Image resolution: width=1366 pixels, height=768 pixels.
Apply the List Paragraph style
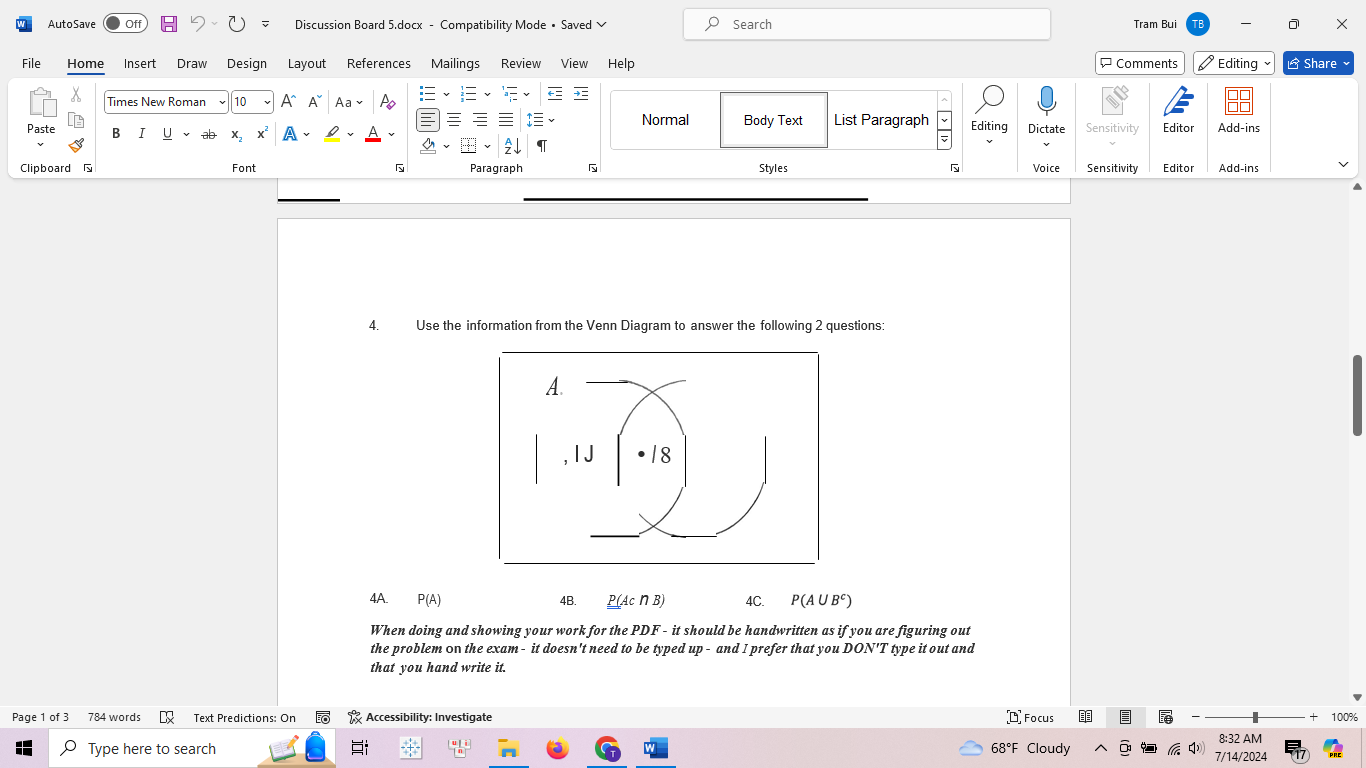[x=882, y=120]
